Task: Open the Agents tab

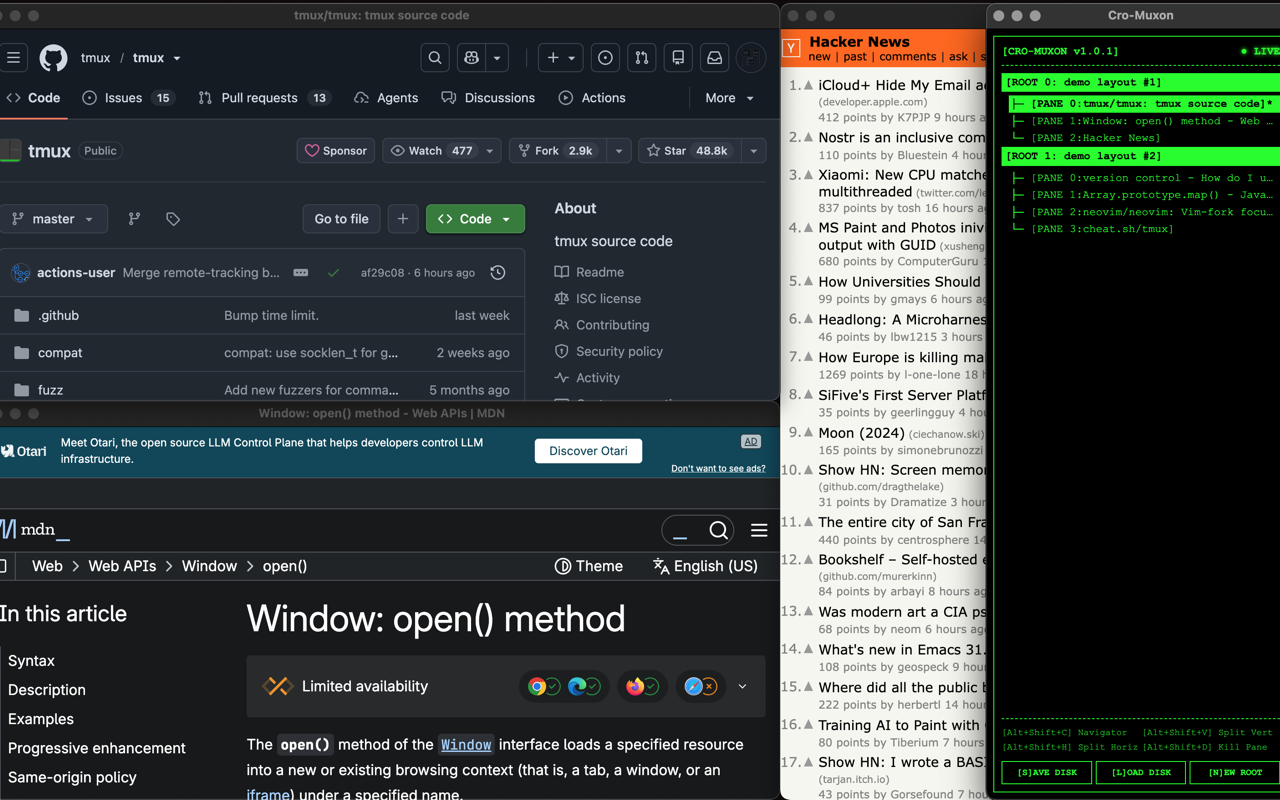Action: (387, 98)
